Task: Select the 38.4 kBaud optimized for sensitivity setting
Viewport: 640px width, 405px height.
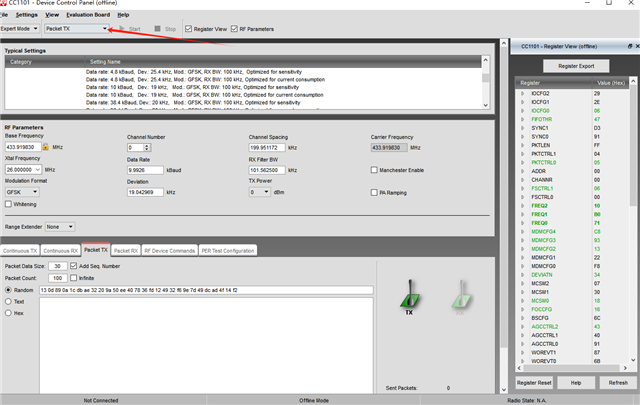Action: pos(193,102)
